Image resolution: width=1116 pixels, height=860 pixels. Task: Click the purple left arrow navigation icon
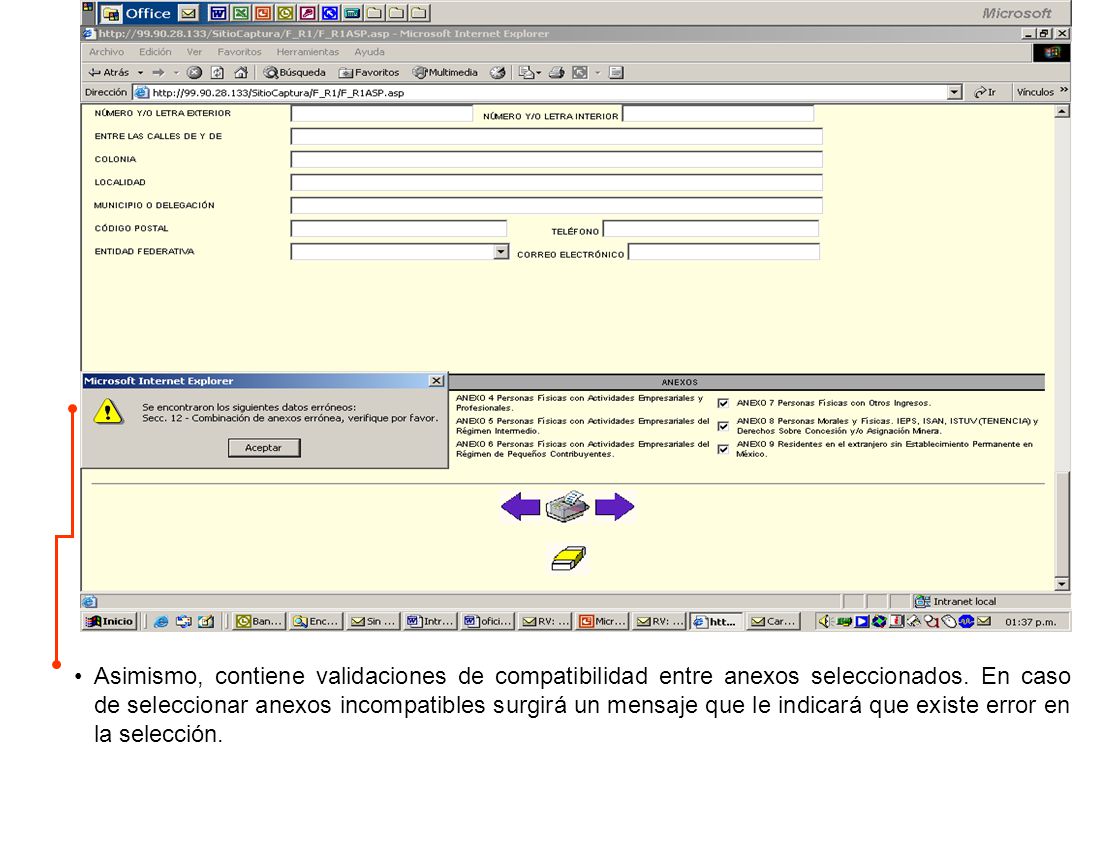coord(520,507)
